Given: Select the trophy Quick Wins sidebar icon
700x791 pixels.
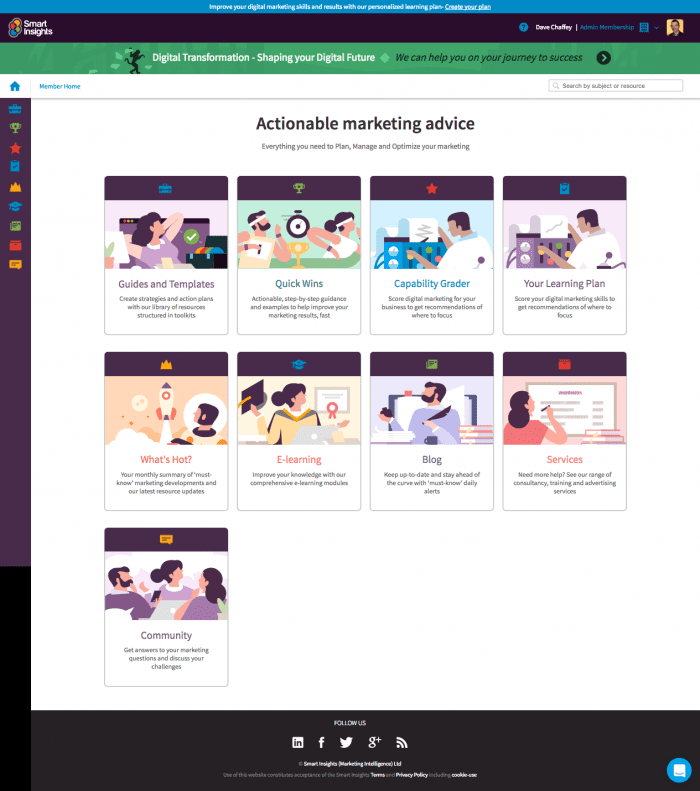Looking at the screenshot, I should coord(15,128).
